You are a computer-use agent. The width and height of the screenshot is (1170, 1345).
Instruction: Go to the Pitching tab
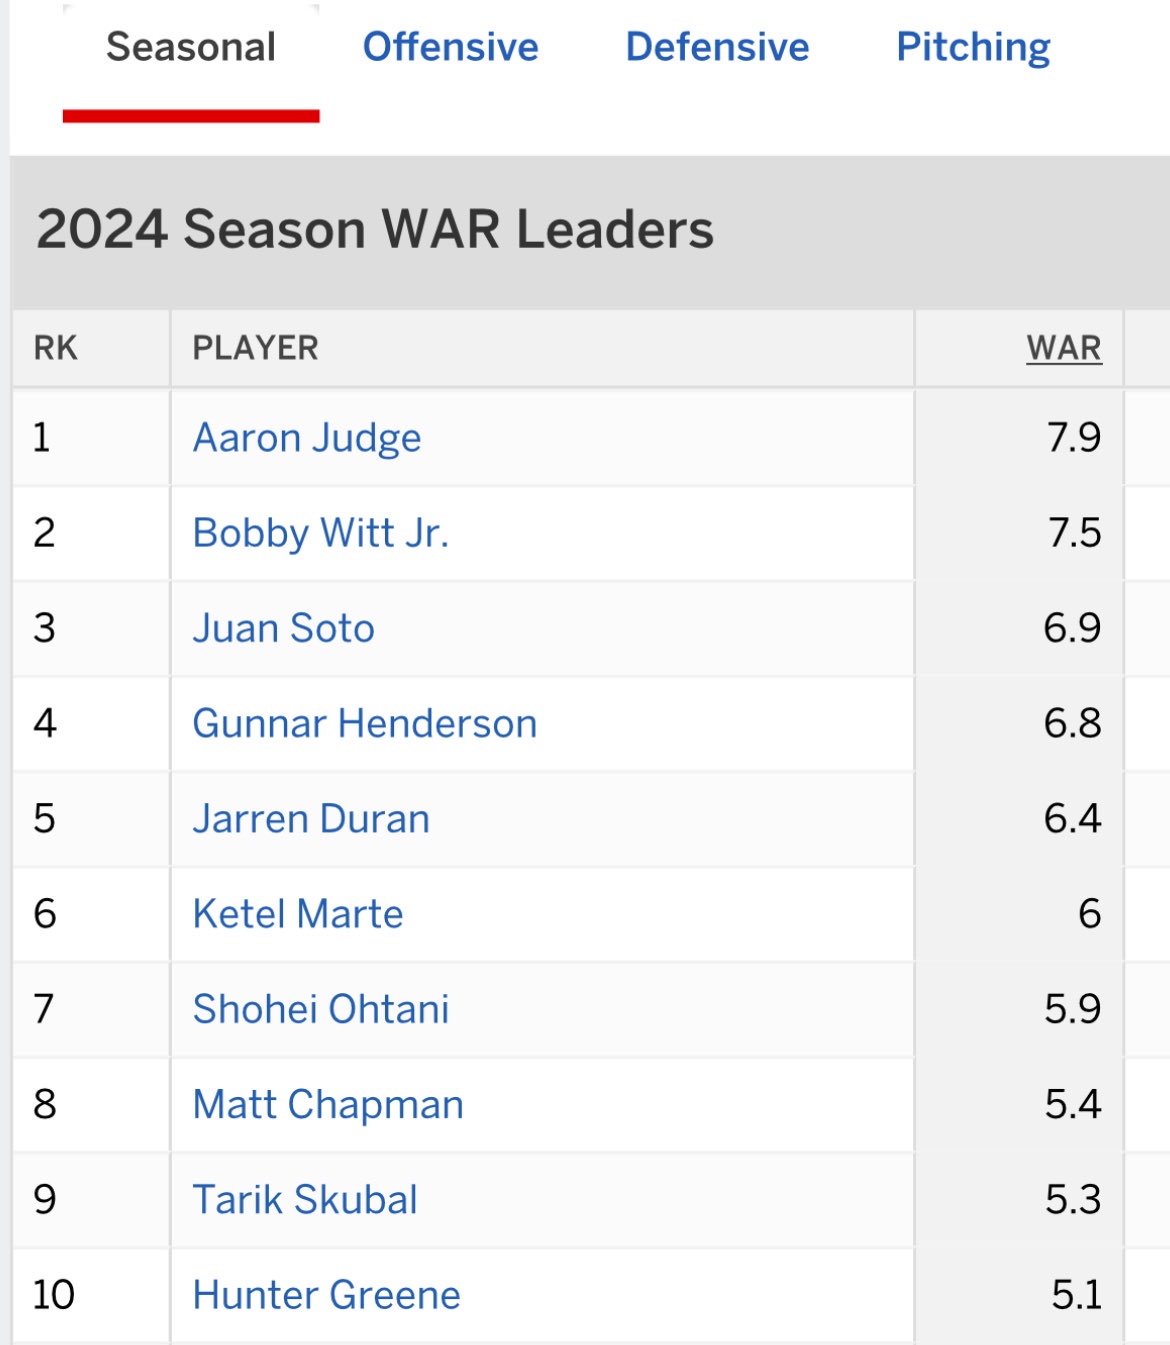(973, 47)
